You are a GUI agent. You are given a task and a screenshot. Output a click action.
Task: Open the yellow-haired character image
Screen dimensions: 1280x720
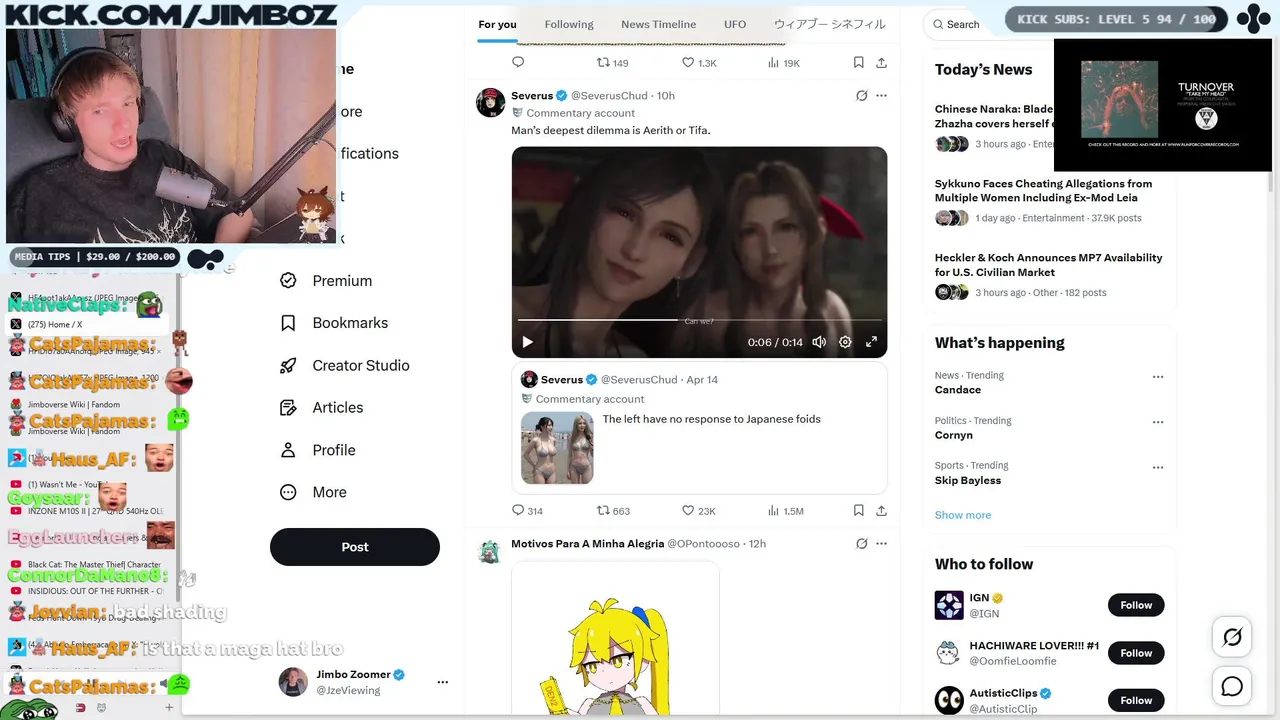click(615, 640)
